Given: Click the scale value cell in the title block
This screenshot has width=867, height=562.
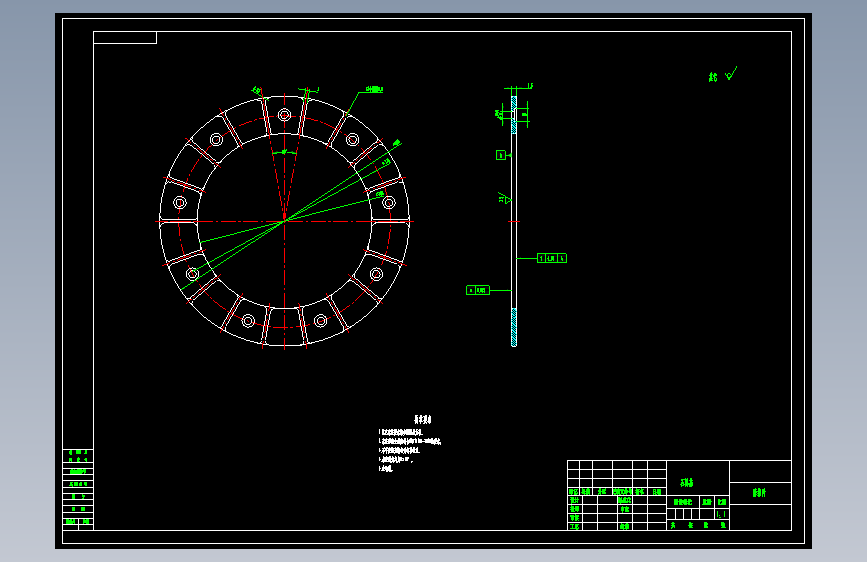Looking at the screenshot, I should coord(722,514).
